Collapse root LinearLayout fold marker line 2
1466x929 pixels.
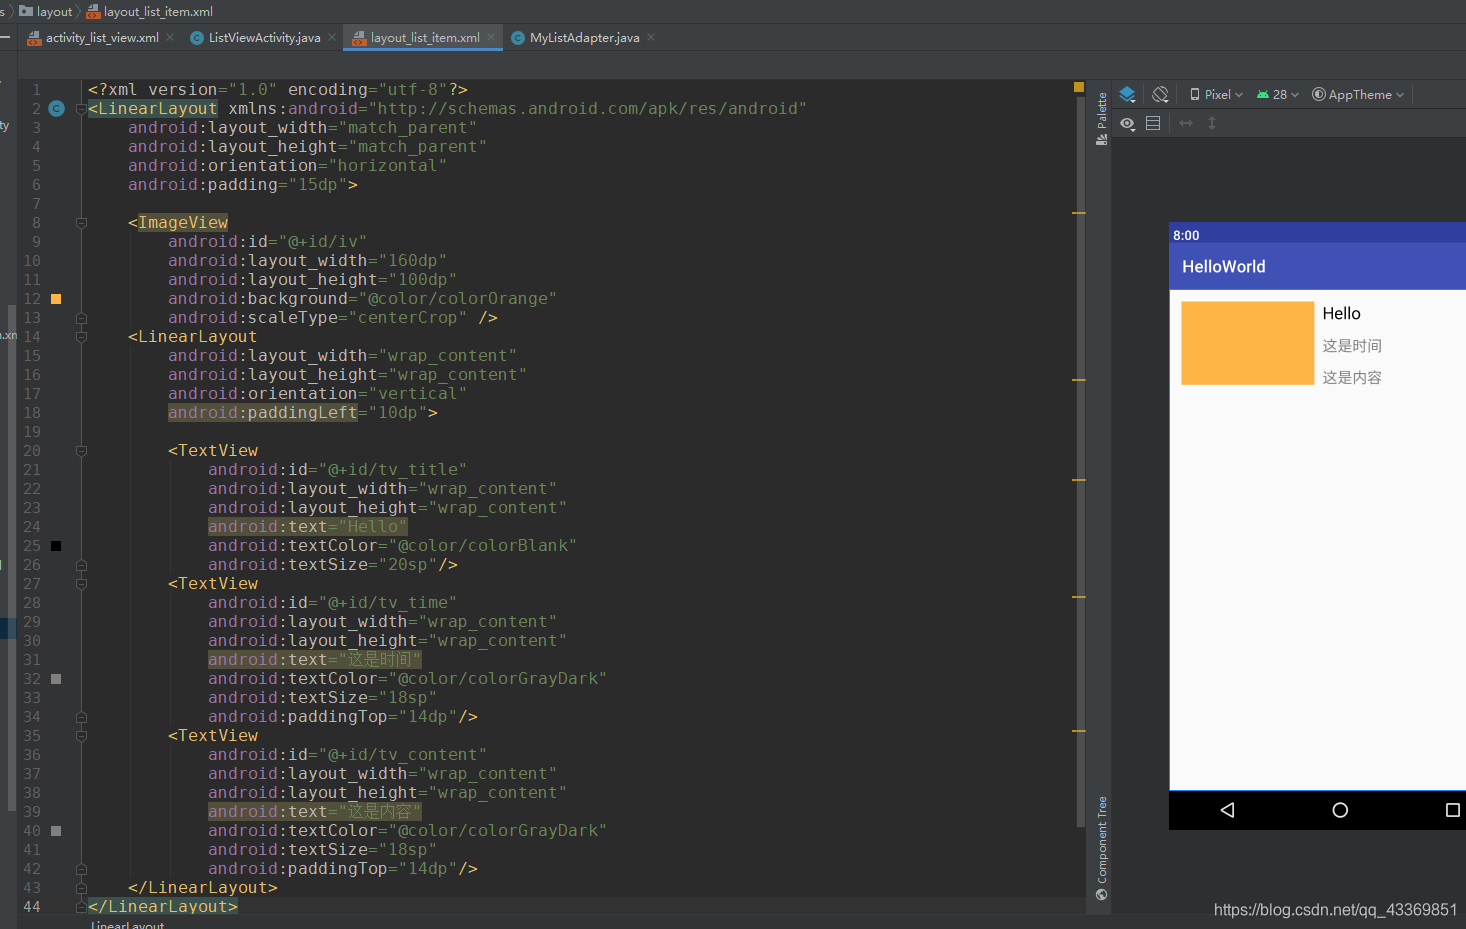(x=81, y=109)
